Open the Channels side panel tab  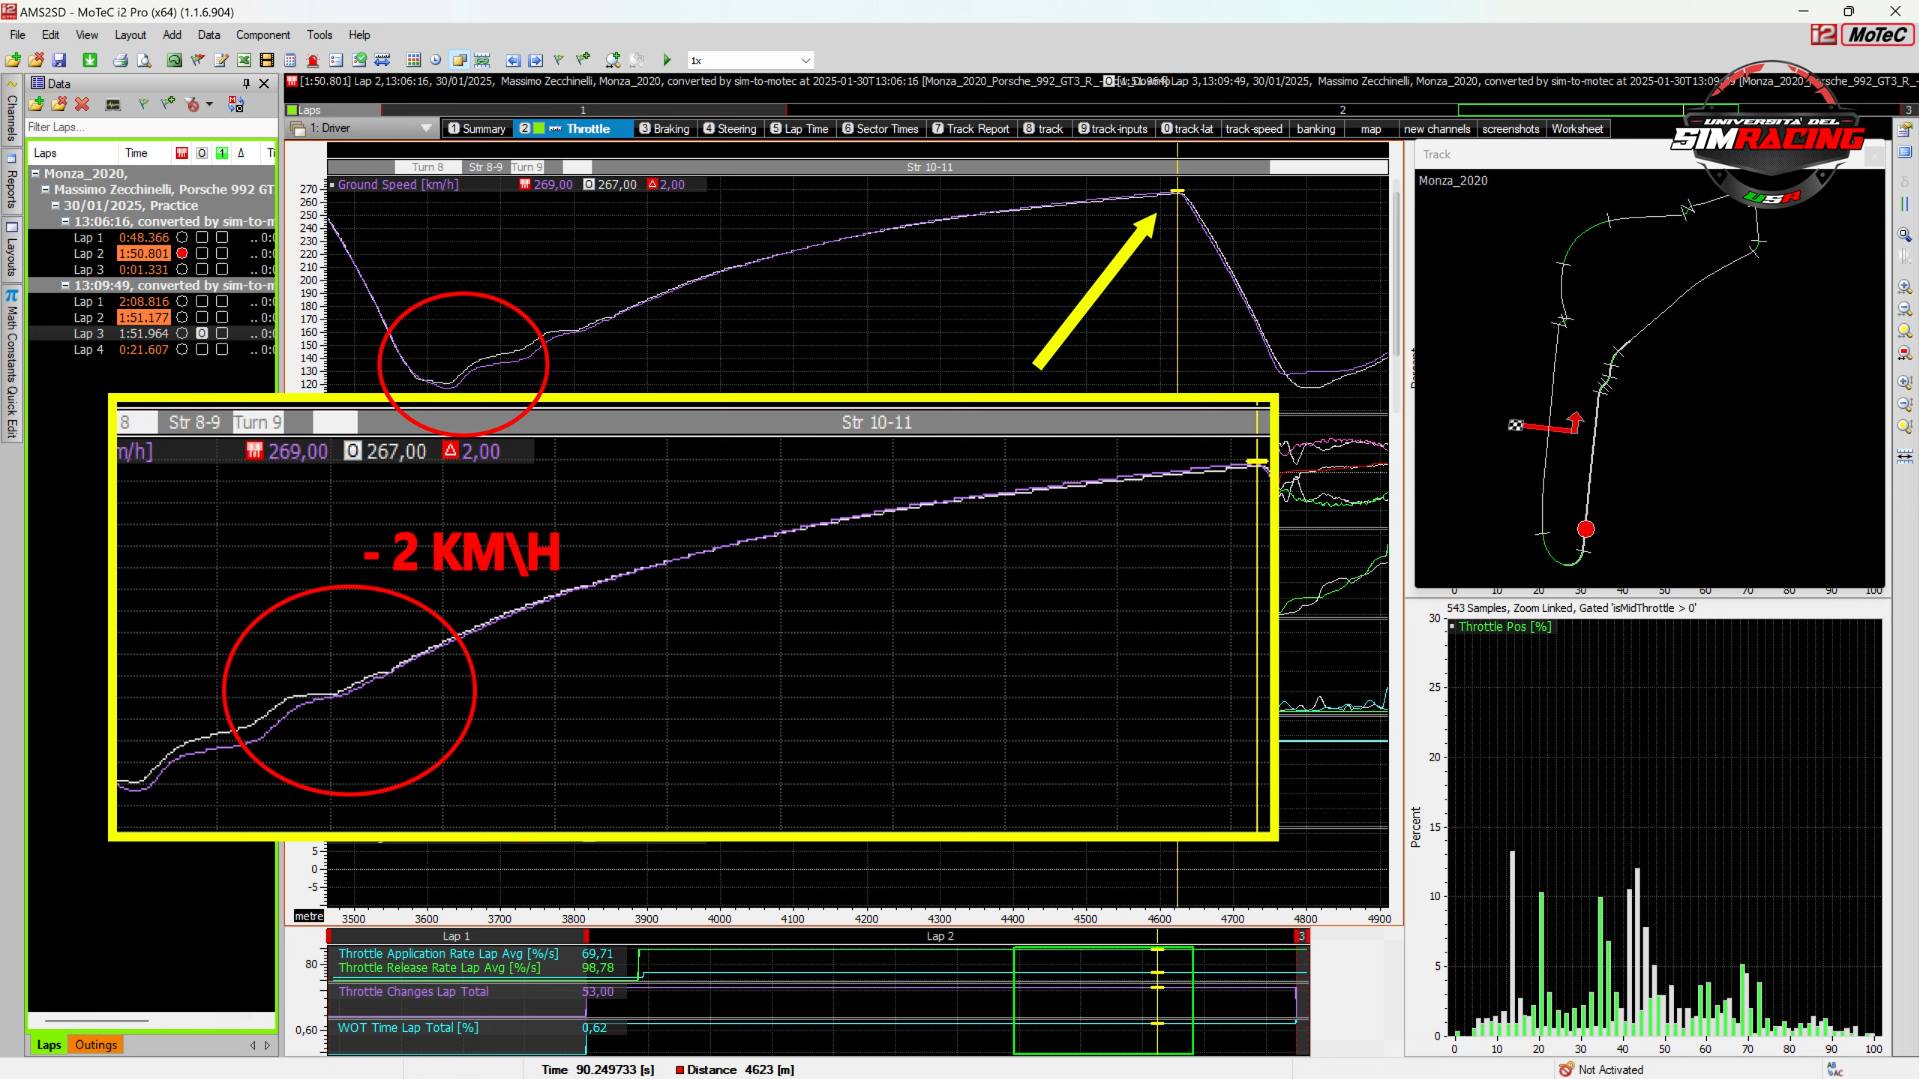tap(12, 115)
